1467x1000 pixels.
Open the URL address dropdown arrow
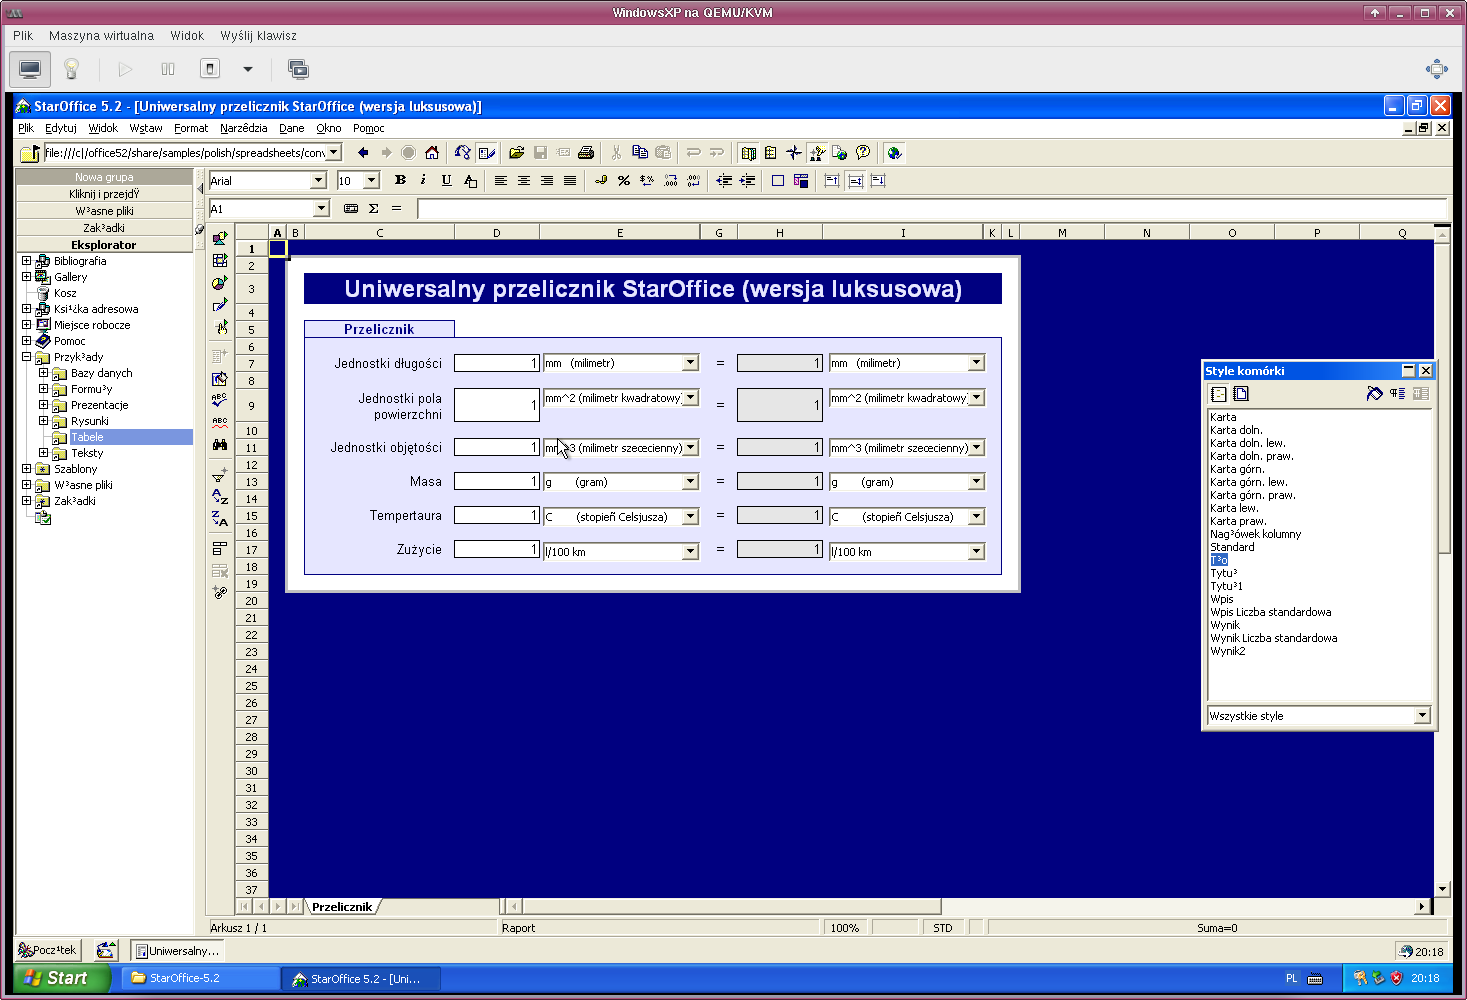click(x=334, y=153)
